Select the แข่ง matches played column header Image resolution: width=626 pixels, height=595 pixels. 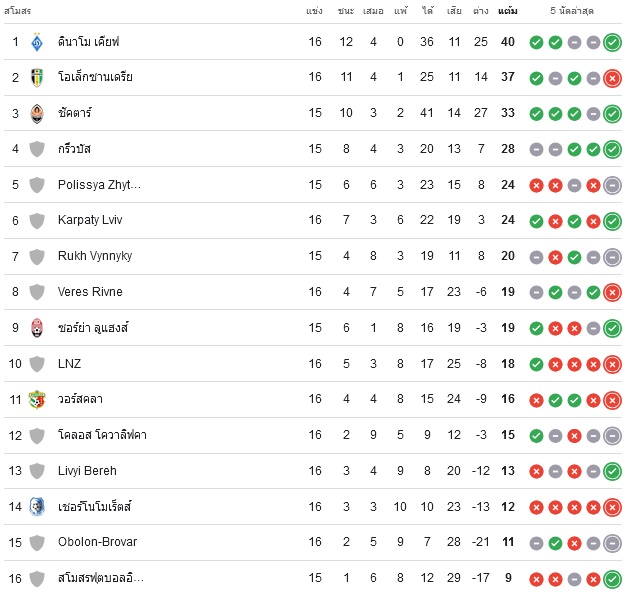pyautogui.click(x=314, y=11)
